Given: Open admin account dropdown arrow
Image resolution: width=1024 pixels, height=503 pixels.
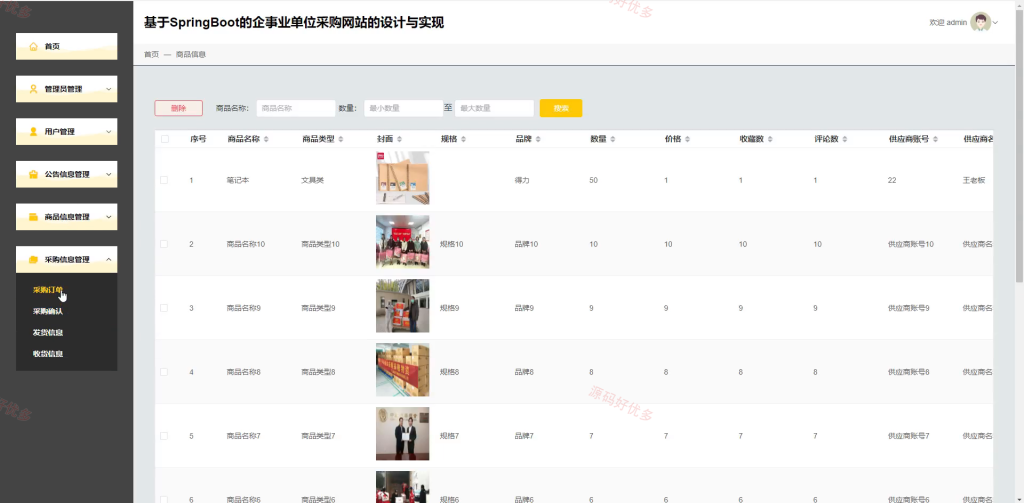Looking at the screenshot, I should (995, 23).
